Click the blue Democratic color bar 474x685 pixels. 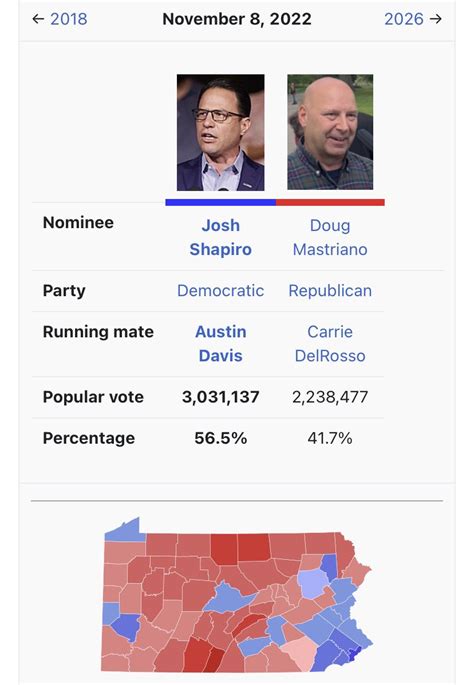[221, 202]
